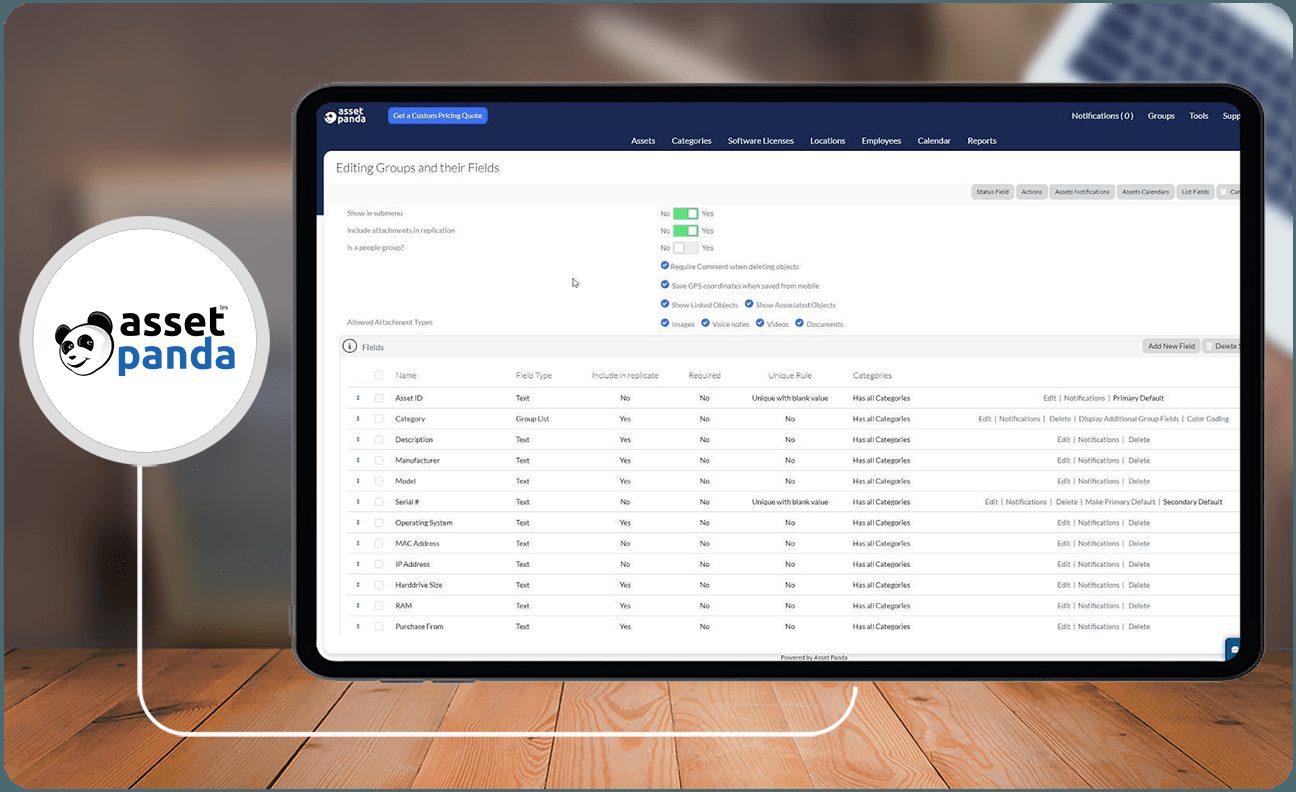The width and height of the screenshot is (1296, 792).
Task: Open the Assets menu
Action: coord(643,141)
